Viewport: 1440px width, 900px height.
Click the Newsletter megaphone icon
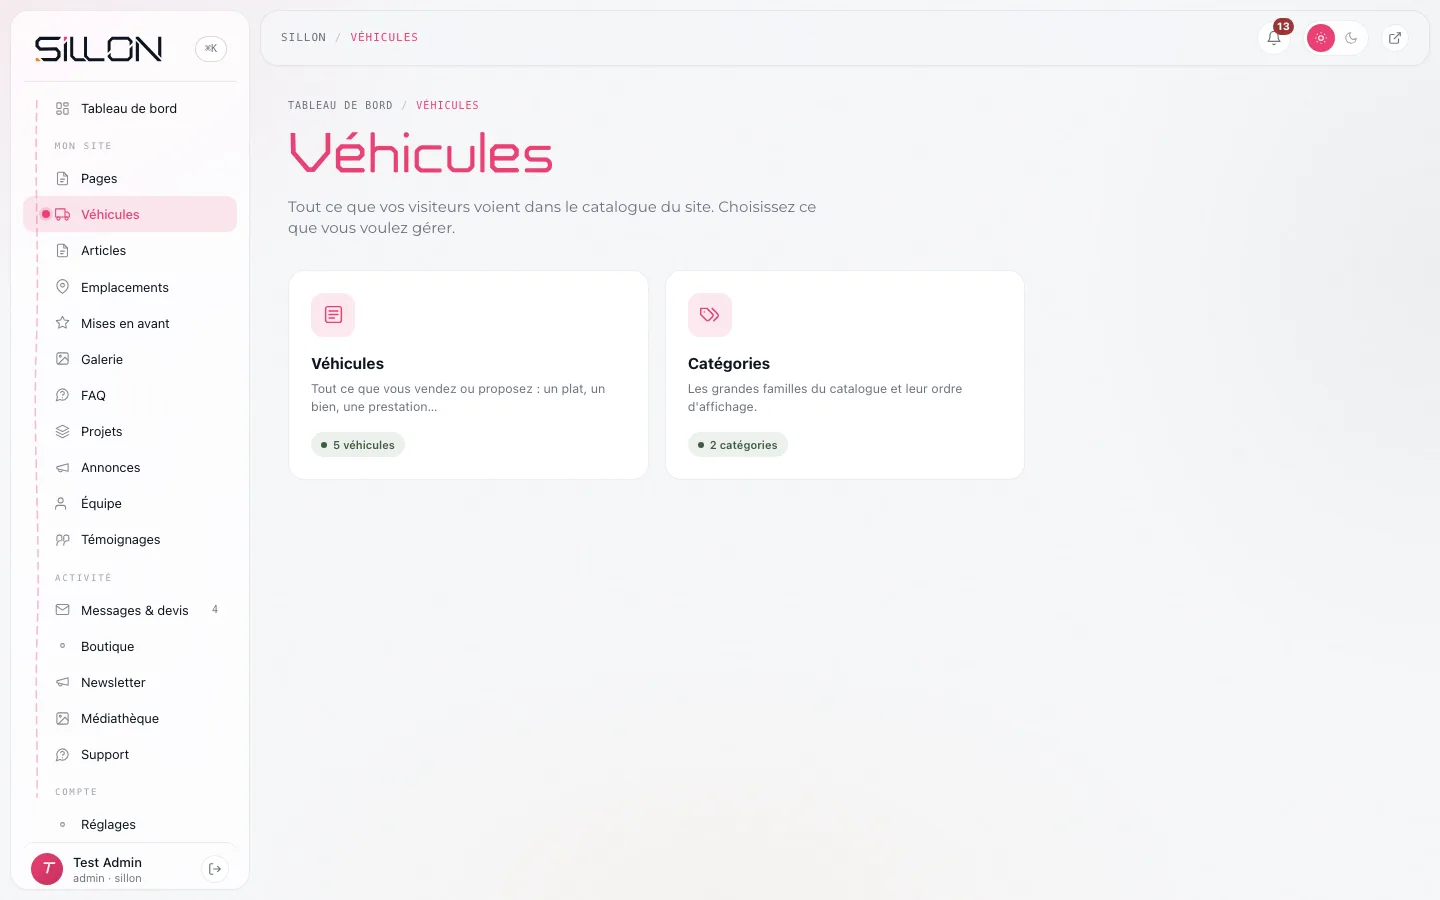(62, 682)
